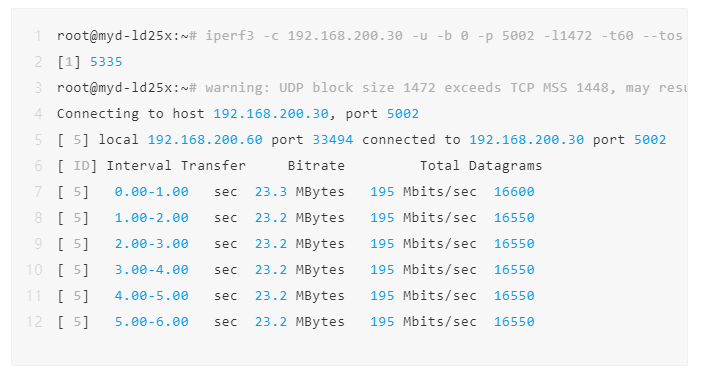
Task: Click interval 4.00-5.00 value
Action: pyautogui.click(x=152, y=296)
